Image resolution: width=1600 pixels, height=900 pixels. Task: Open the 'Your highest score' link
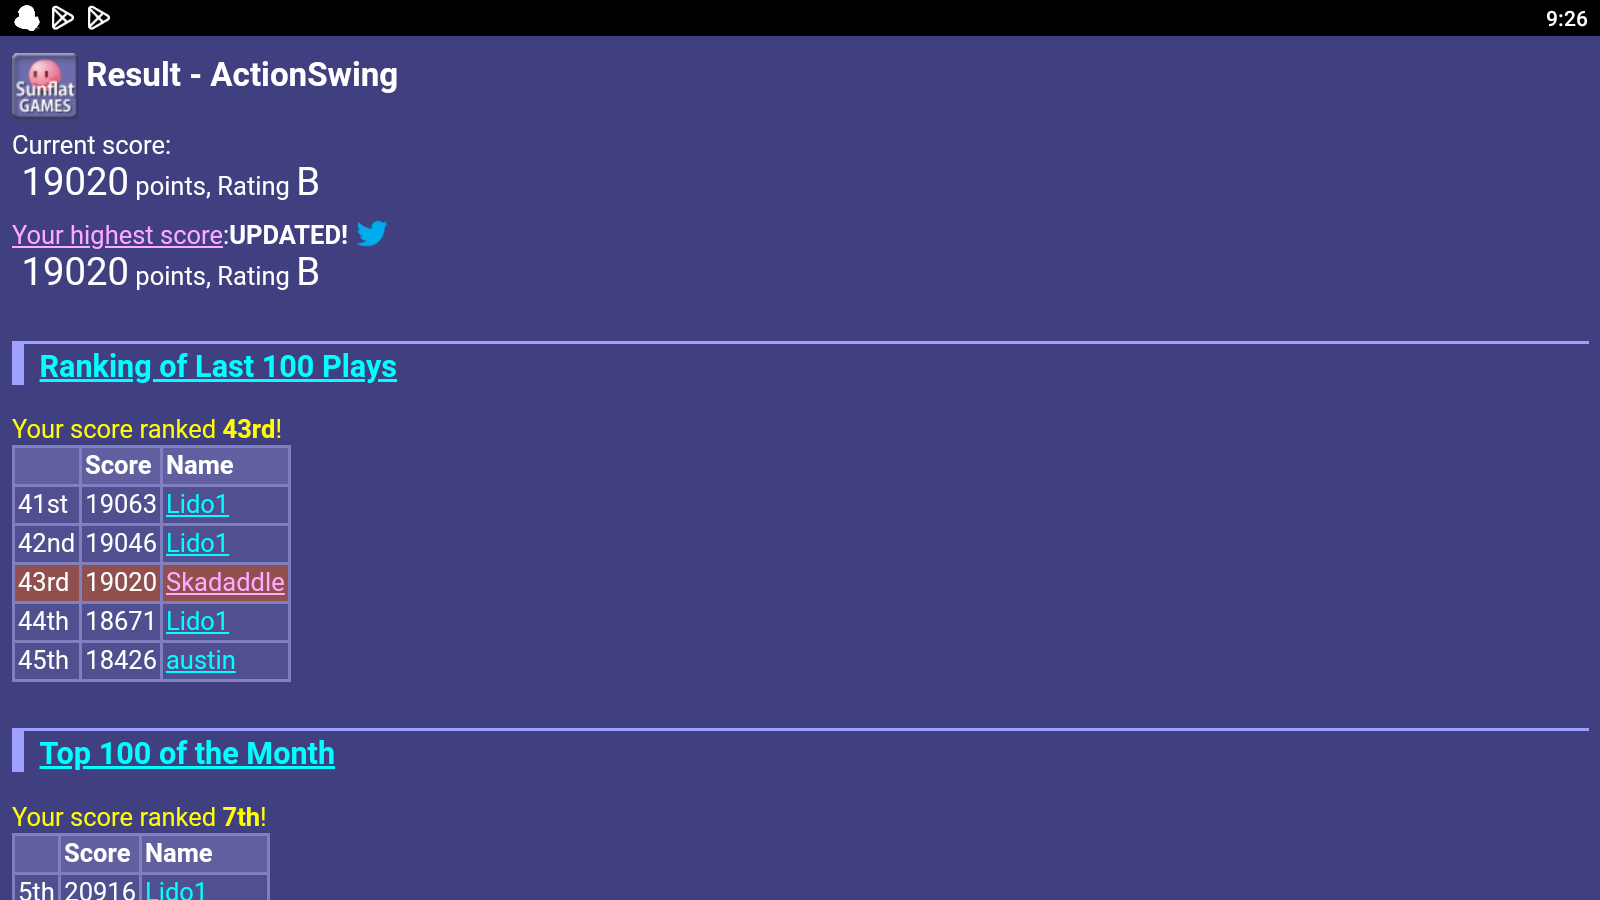tap(118, 235)
